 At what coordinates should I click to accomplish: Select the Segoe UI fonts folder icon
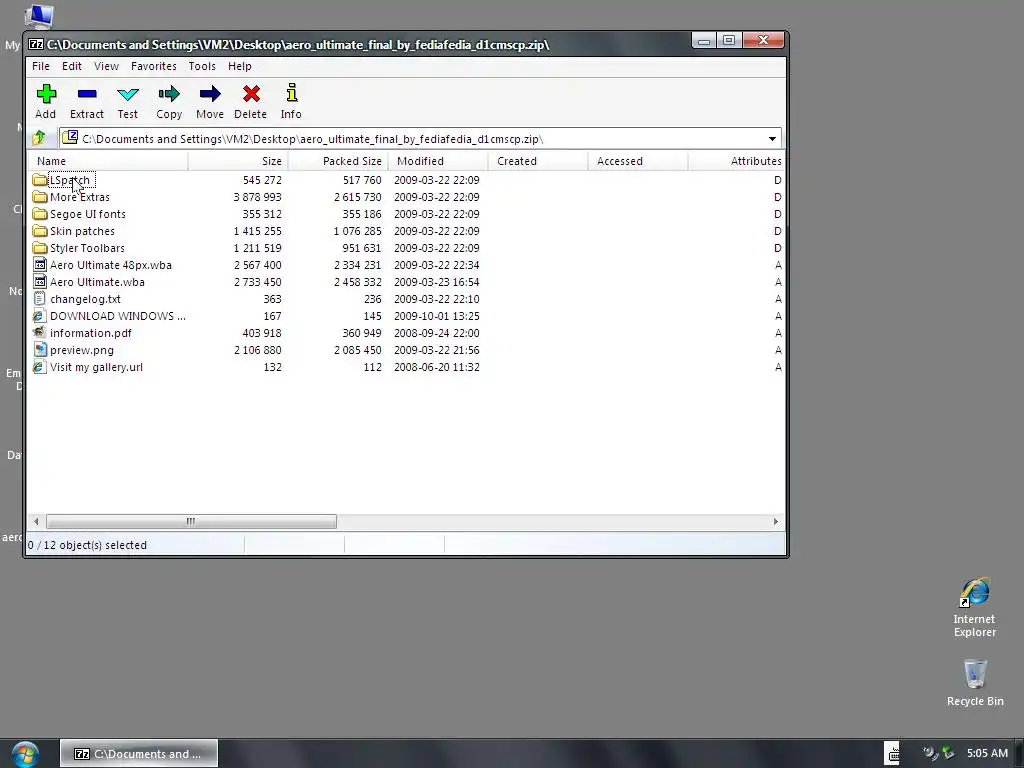(x=40, y=214)
